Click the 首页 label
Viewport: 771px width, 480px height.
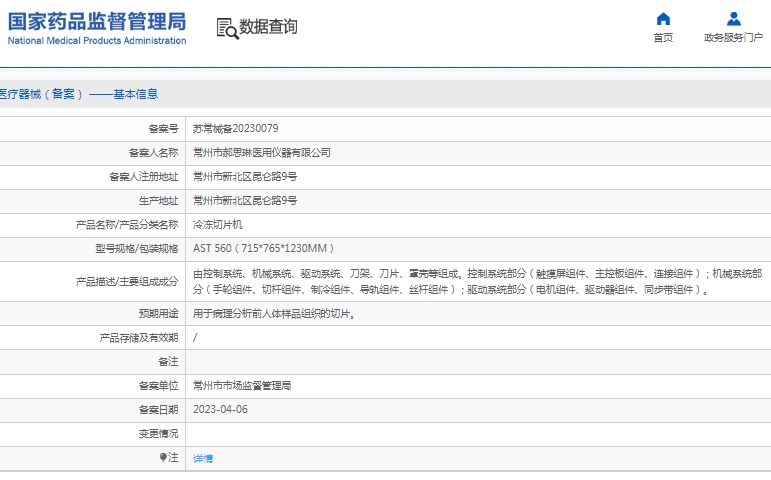point(663,38)
